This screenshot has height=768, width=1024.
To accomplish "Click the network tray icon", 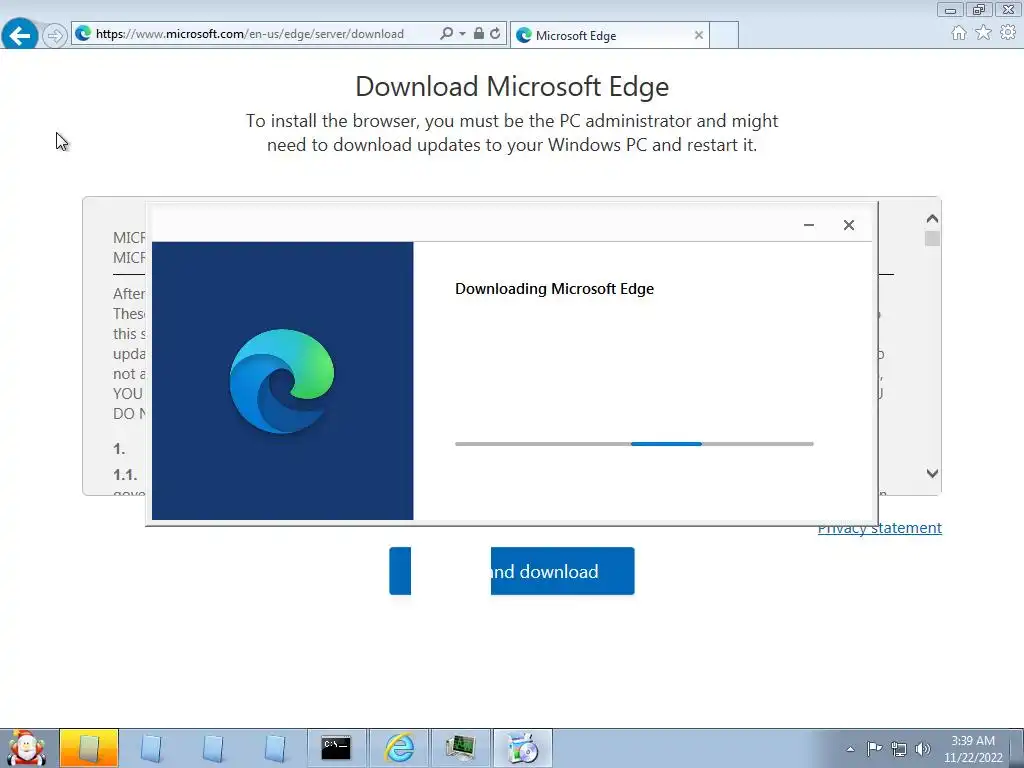I will (x=899, y=749).
